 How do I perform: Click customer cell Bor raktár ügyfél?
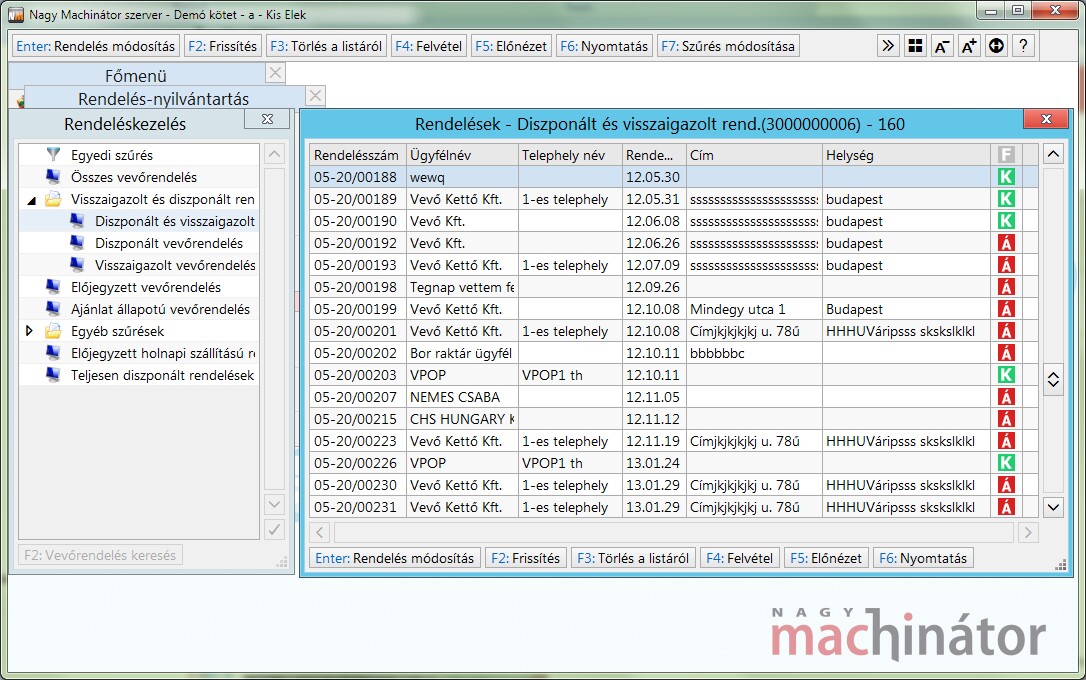[x=462, y=353]
